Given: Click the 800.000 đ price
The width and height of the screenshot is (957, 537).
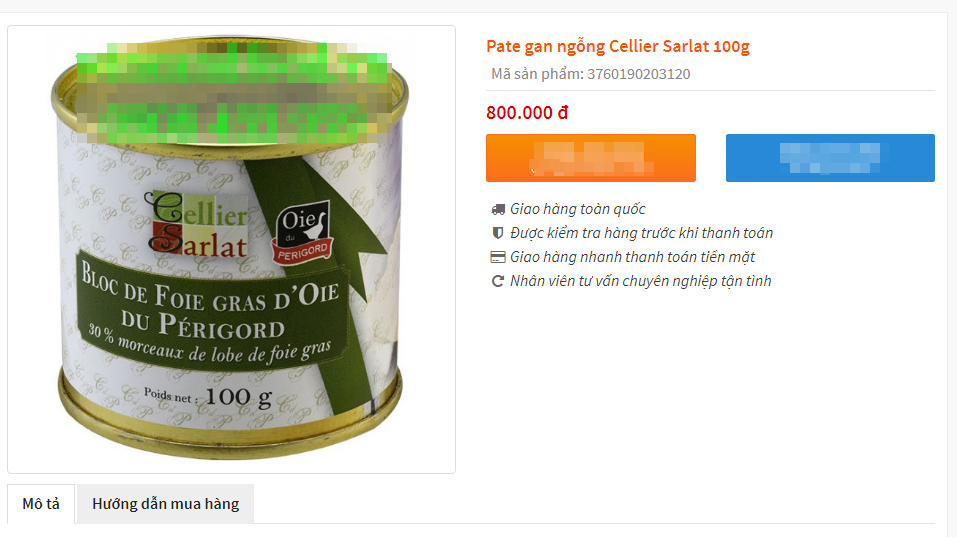Looking at the screenshot, I should click(527, 113).
